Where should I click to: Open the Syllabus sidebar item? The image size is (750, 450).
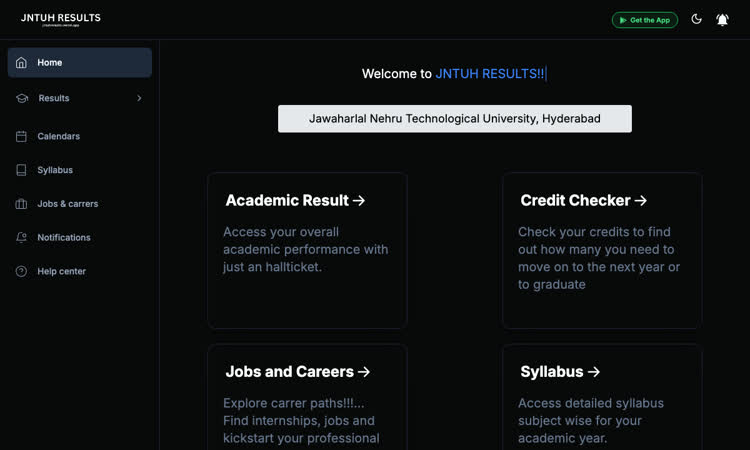[80, 170]
